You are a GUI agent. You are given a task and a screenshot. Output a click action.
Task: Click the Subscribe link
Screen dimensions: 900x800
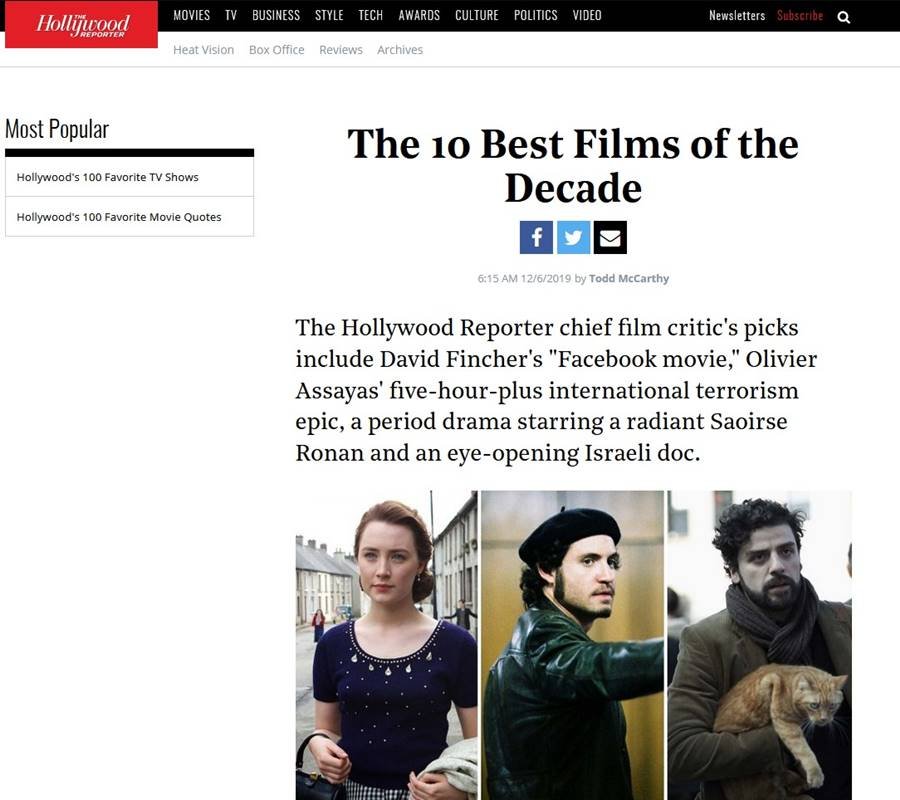800,15
